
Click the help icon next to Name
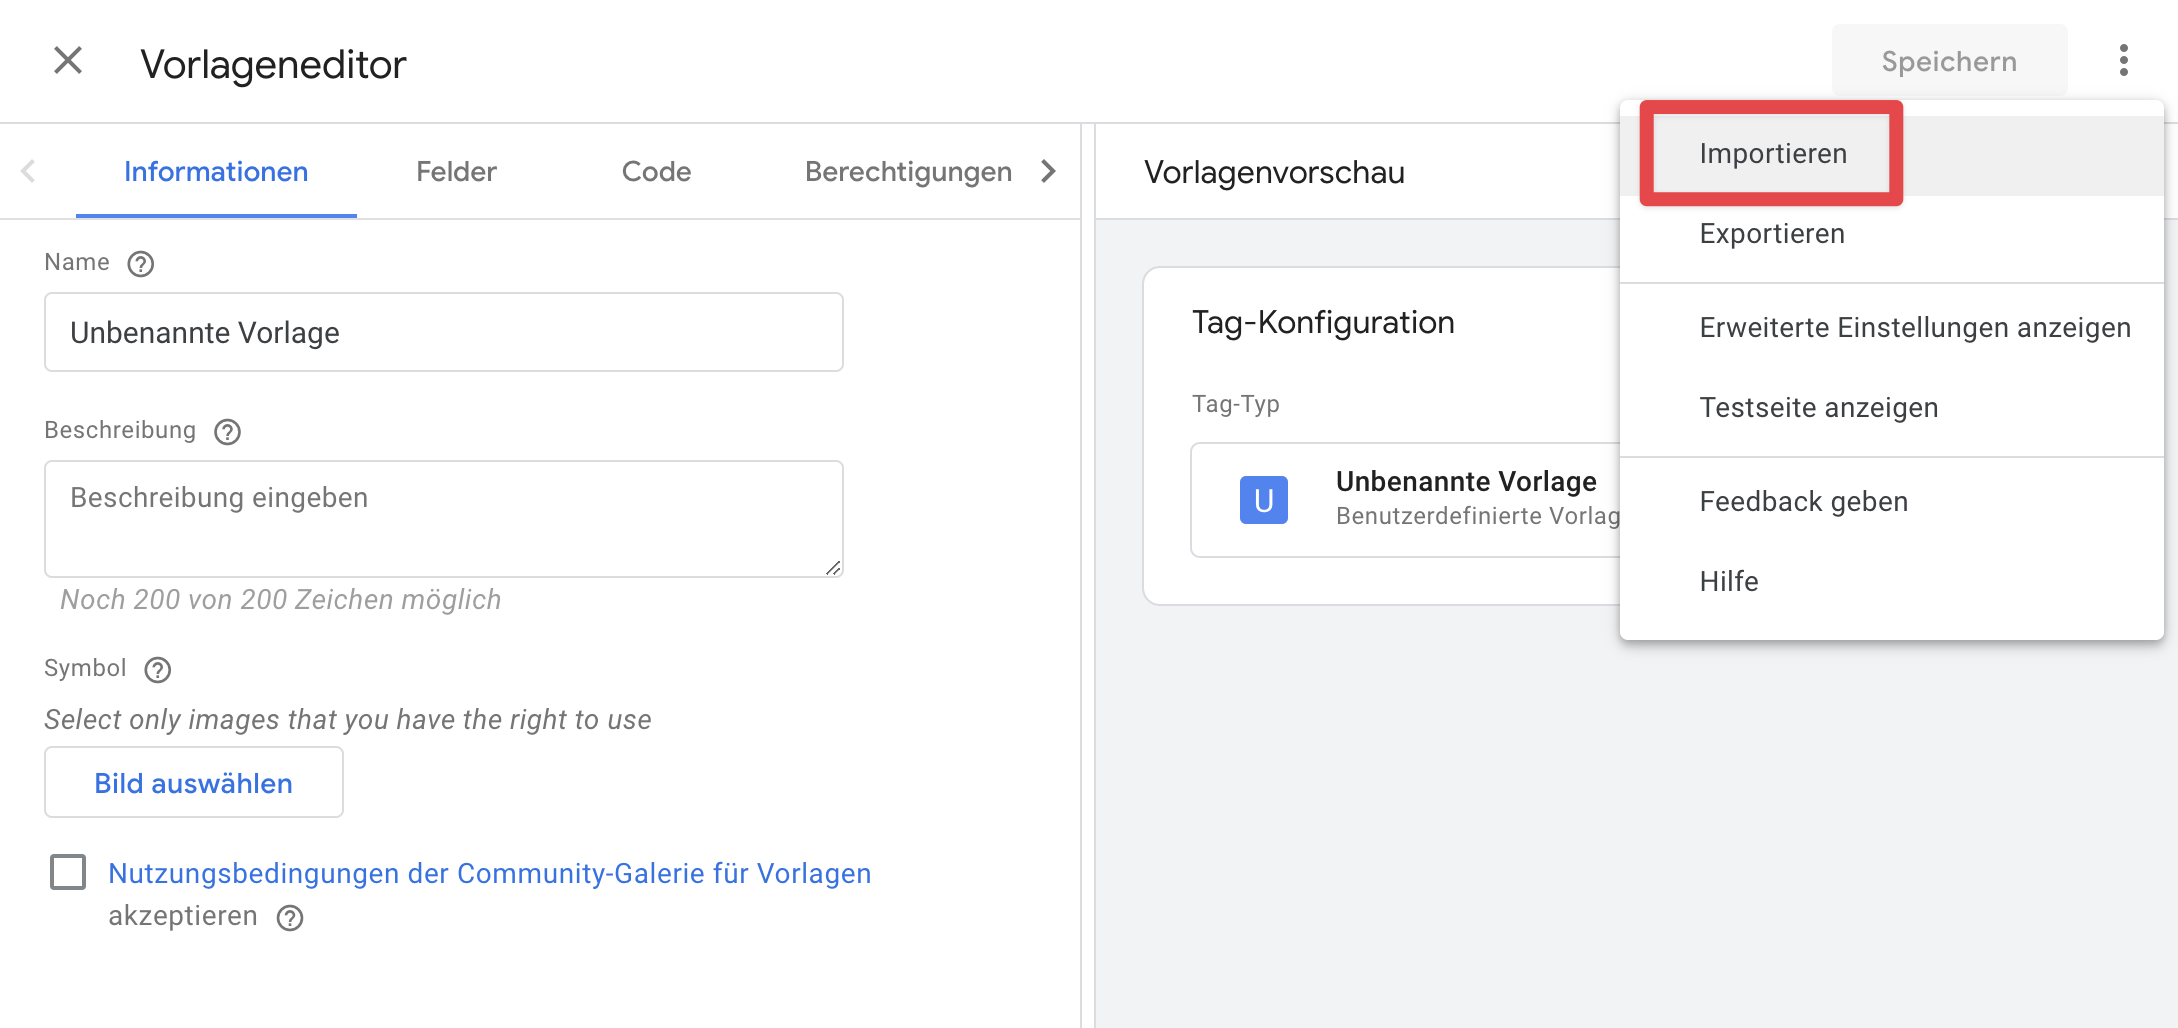pos(141,264)
